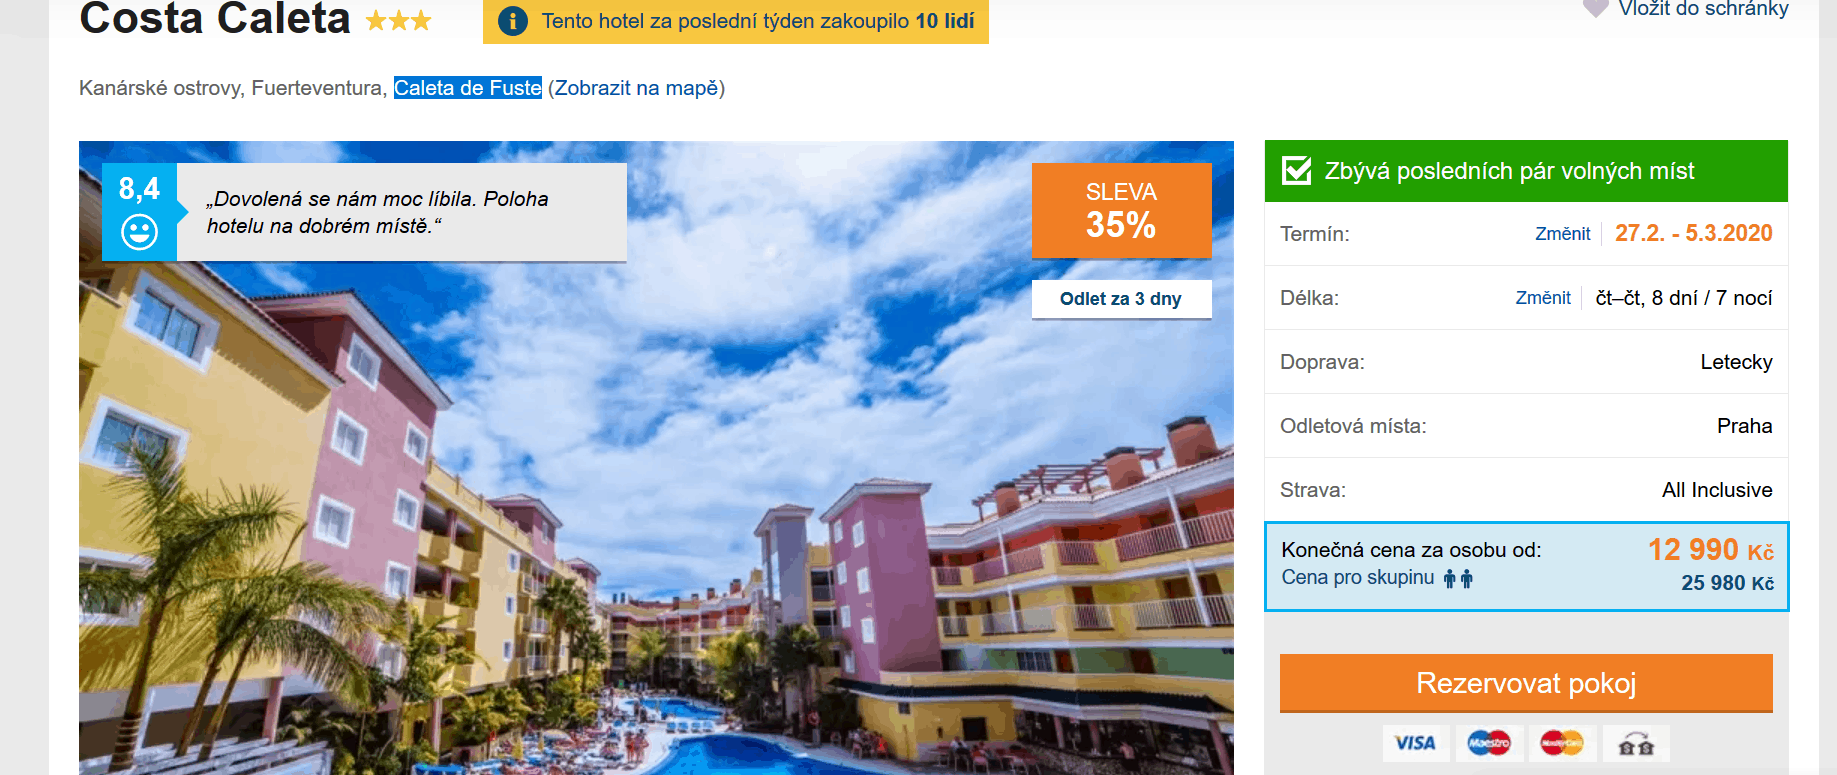1837x775 pixels.
Task: Click the bank transfer payment icon
Action: click(x=1636, y=743)
